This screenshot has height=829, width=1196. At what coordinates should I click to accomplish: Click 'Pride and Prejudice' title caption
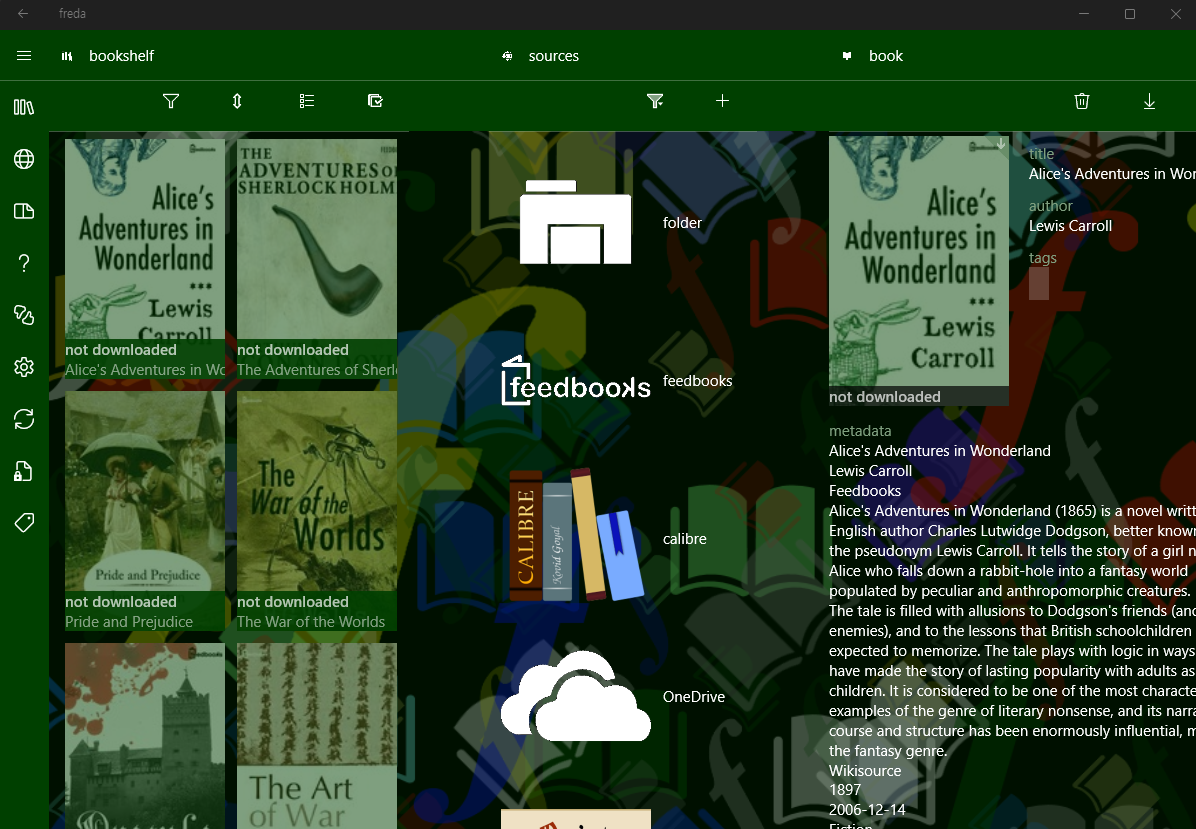(x=129, y=622)
